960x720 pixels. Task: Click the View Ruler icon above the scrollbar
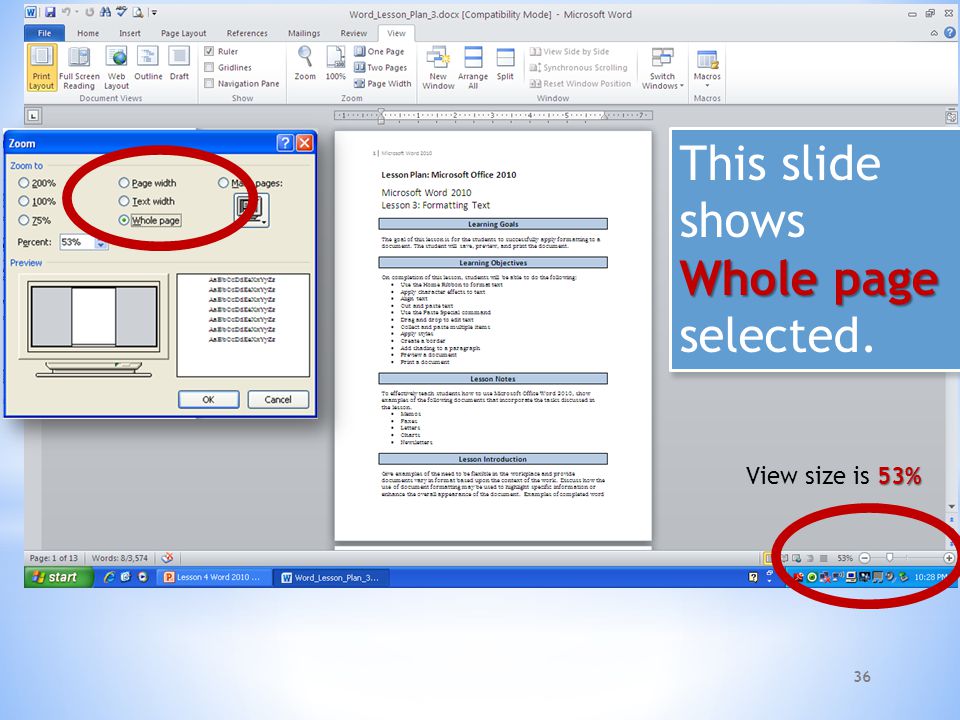(951, 116)
